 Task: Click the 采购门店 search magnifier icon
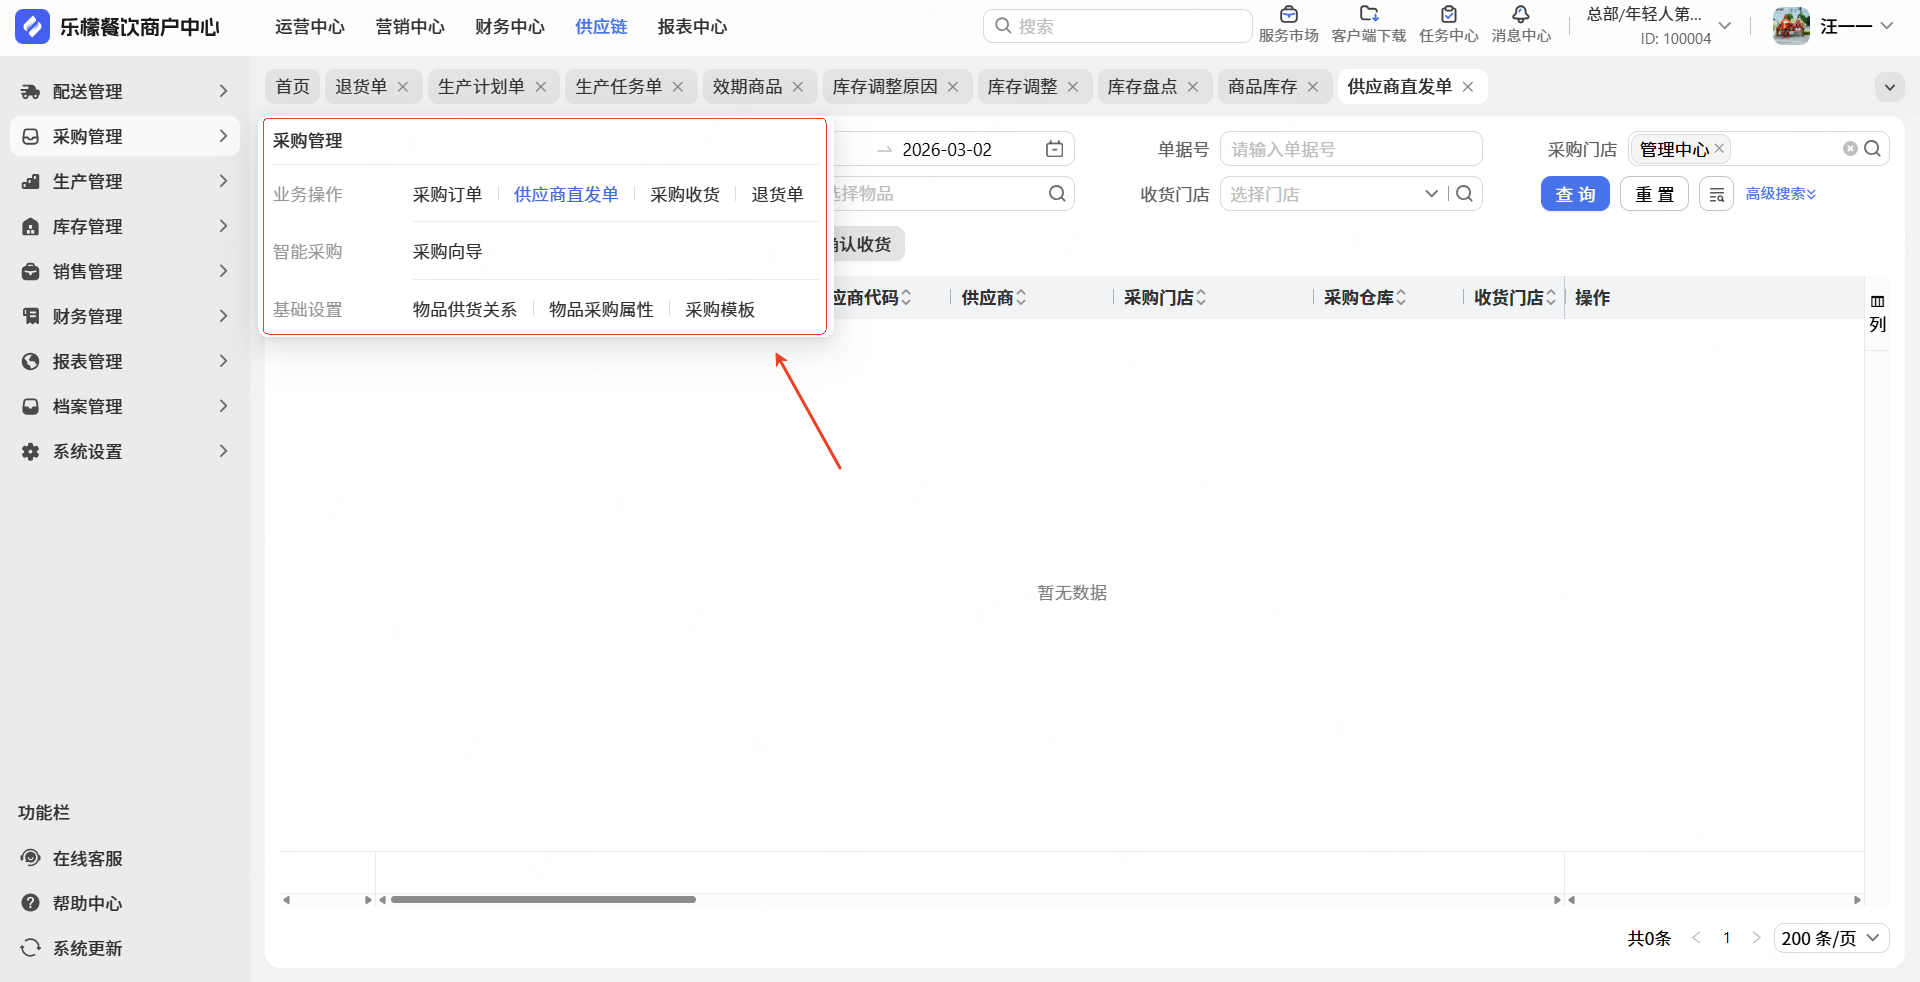point(1872,149)
